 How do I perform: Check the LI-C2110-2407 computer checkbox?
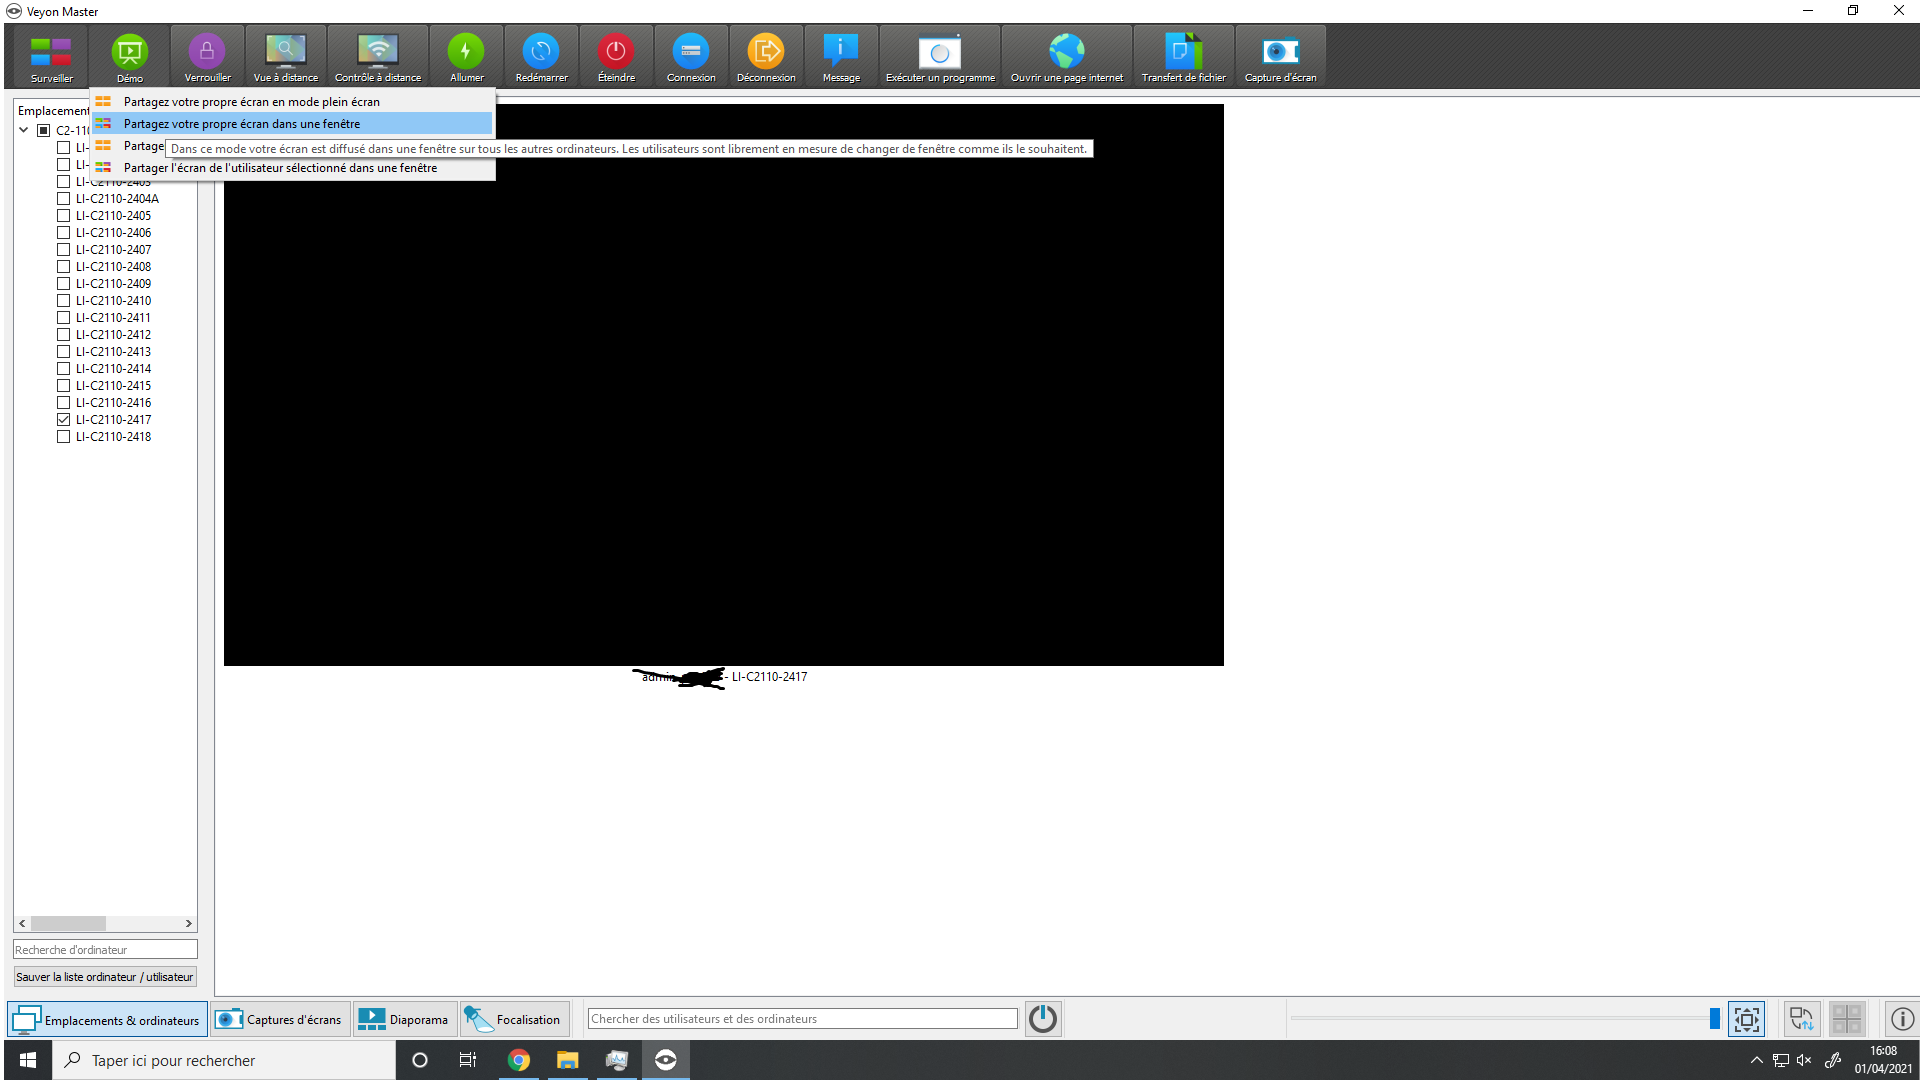[63, 250]
